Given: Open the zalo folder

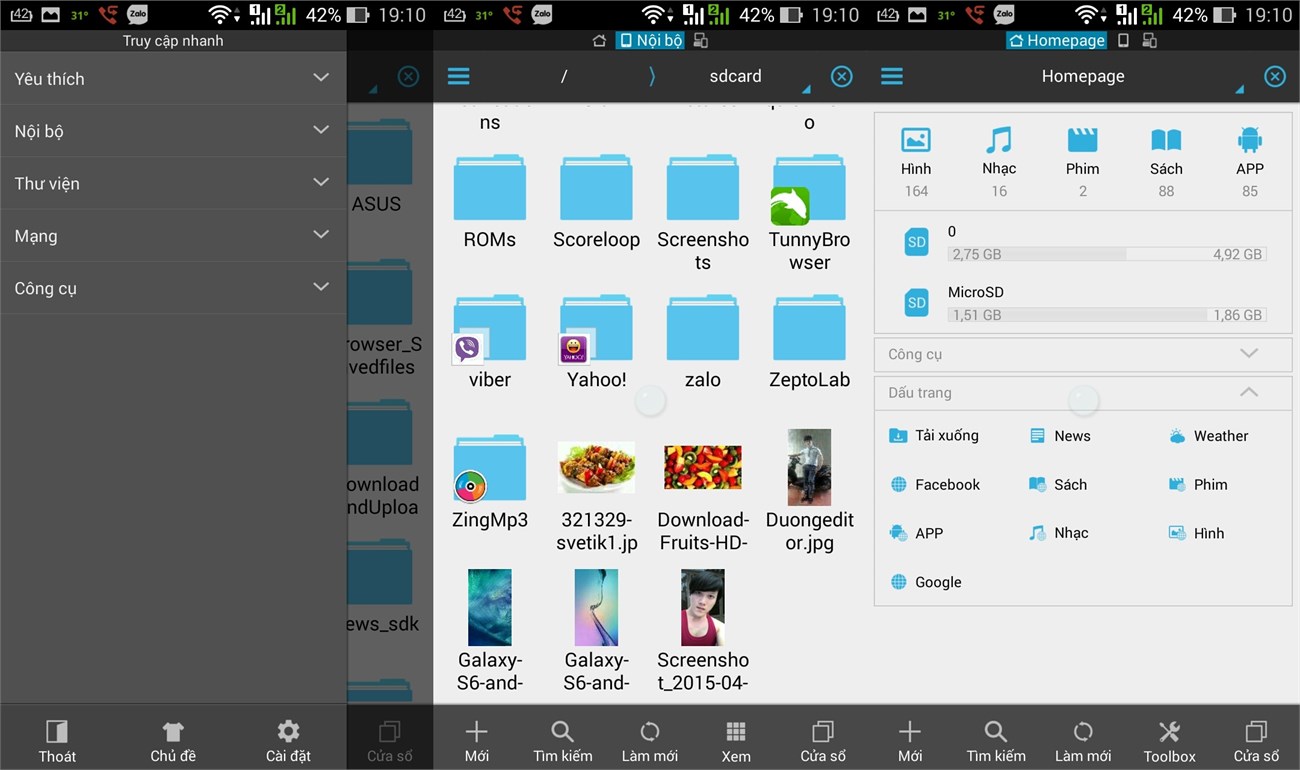Looking at the screenshot, I should click(x=703, y=341).
